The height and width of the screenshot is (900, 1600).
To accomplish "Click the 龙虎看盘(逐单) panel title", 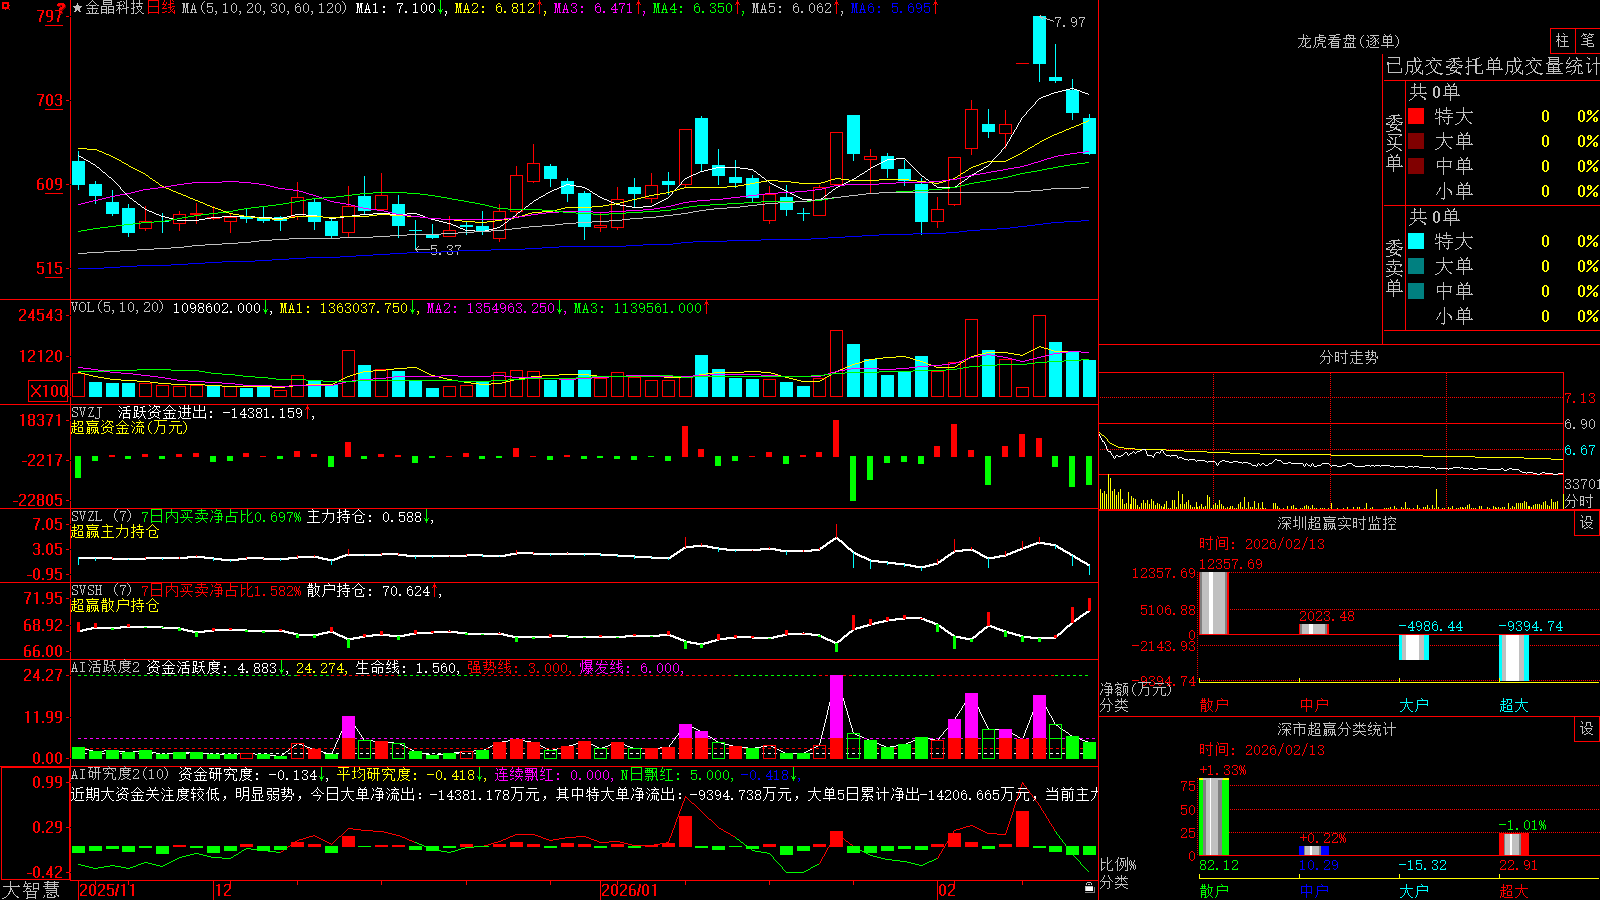I will [x=1348, y=41].
